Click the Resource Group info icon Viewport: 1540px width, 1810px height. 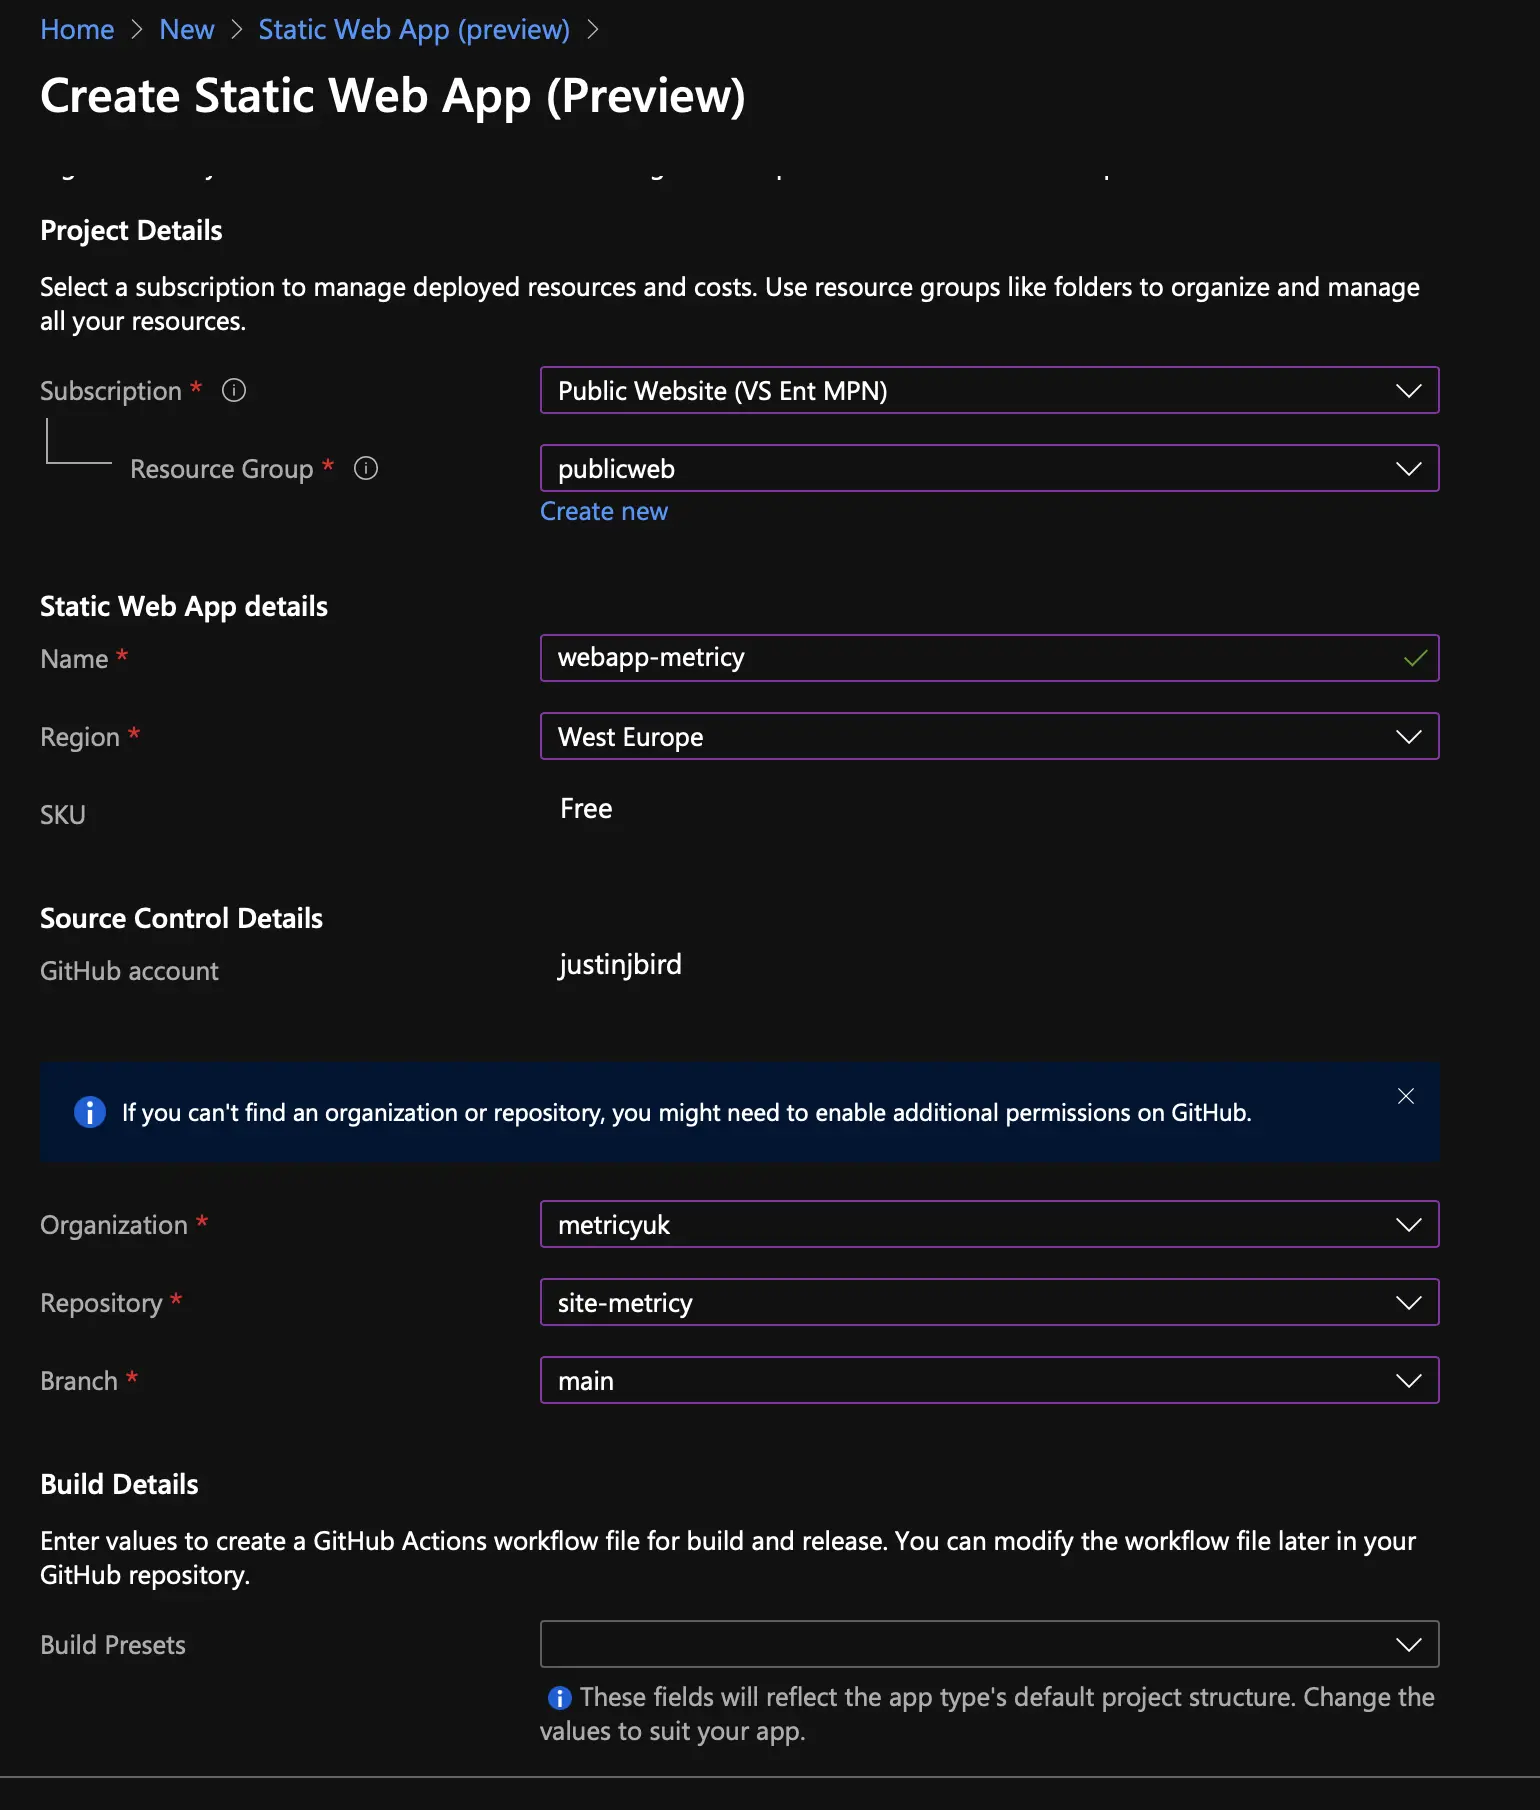tap(366, 468)
